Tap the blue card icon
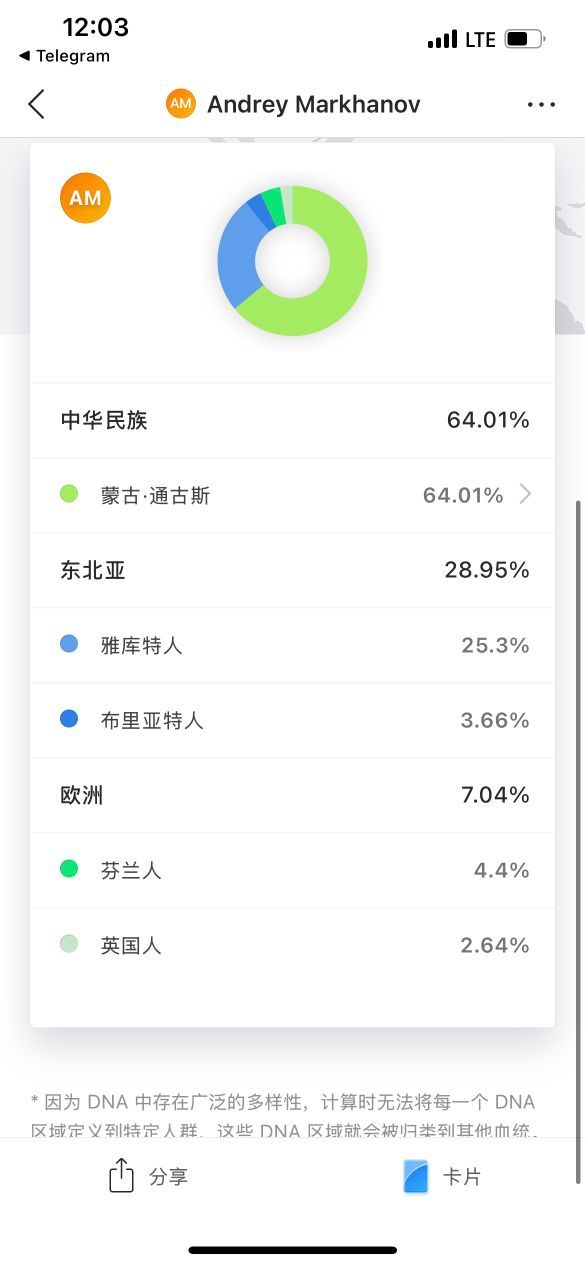This screenshot has width=585, height=1266. pyautogui.click(x=416, y=1176)
